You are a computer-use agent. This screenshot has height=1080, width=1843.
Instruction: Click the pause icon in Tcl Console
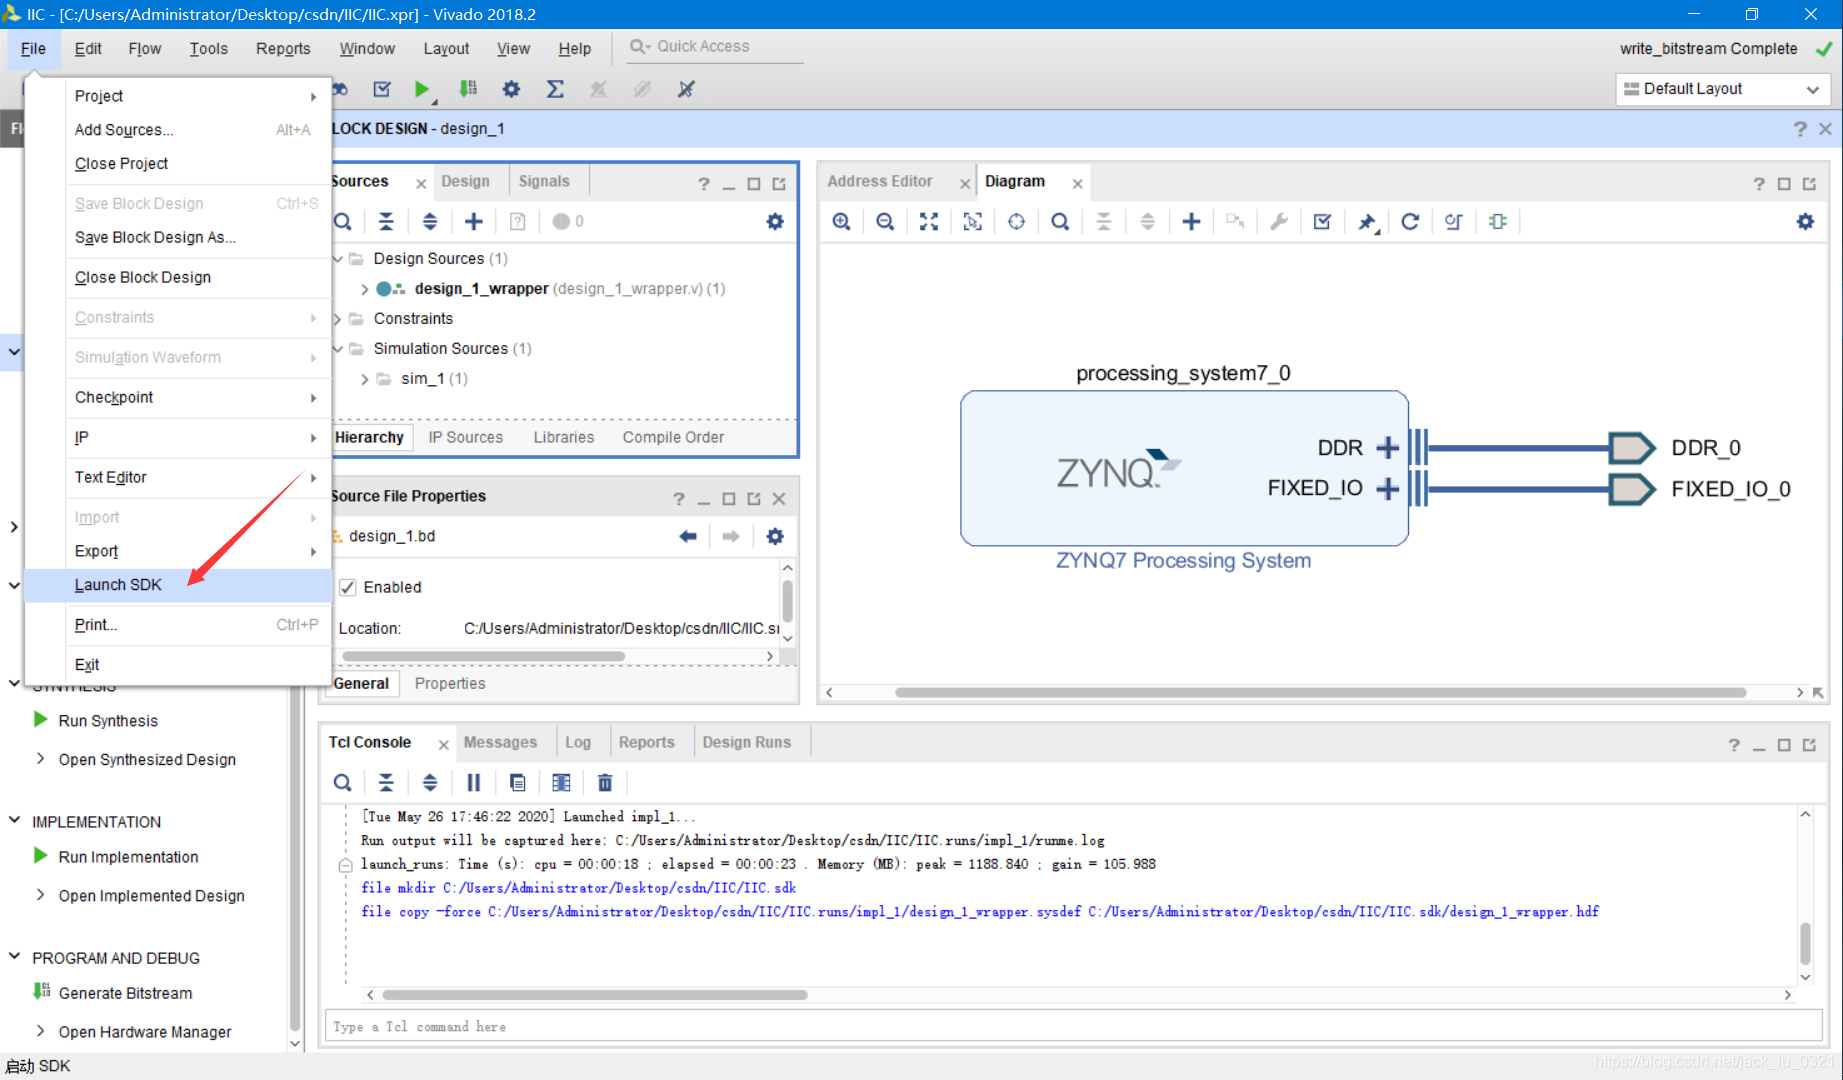(474, 783)
